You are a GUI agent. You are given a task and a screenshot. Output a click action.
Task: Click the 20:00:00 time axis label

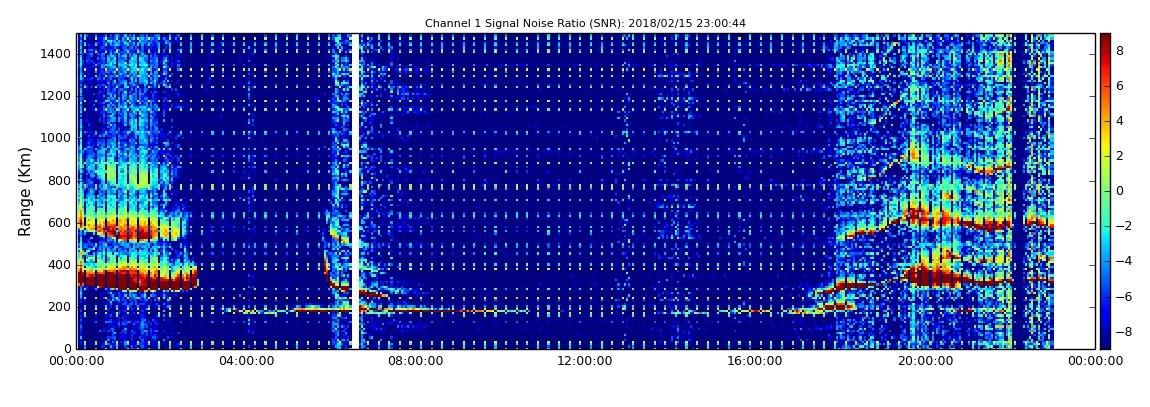[x=924, y=361]
